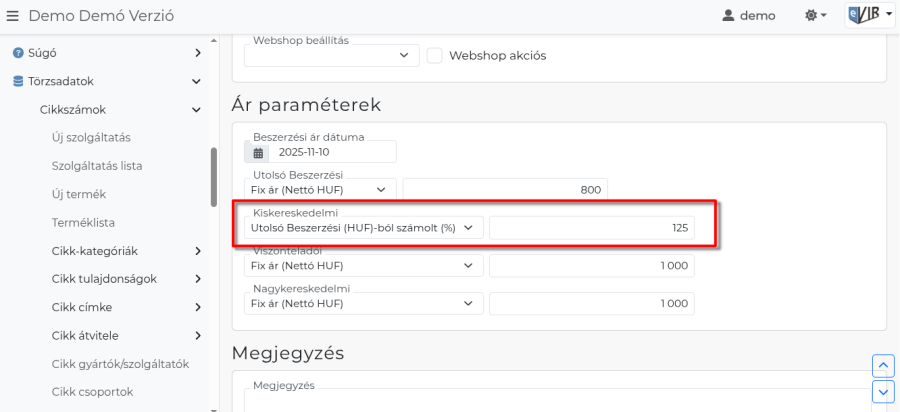The width and height of the screenshot is (900, 412).
Task: Collapse the Törzsadatok menu section
Action: [198, 81]
